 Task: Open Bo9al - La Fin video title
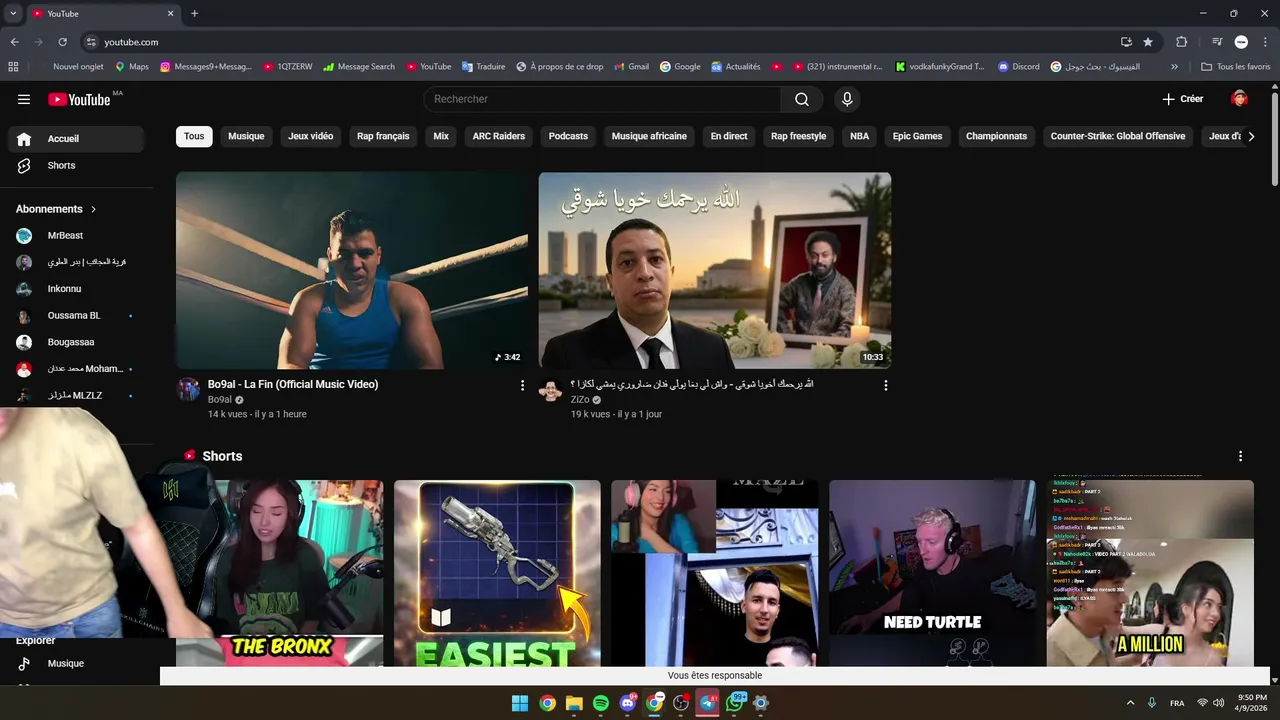tap(293, 384)
